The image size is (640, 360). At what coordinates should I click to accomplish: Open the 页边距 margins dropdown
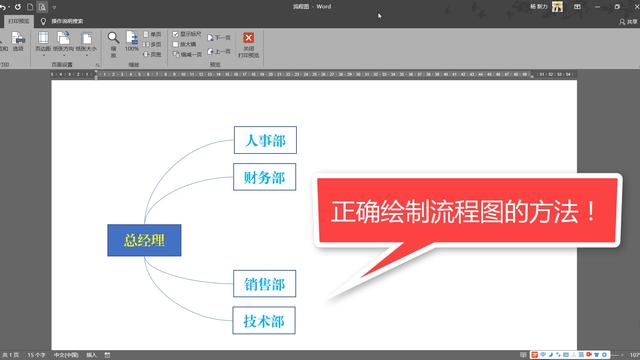point(43,43)
